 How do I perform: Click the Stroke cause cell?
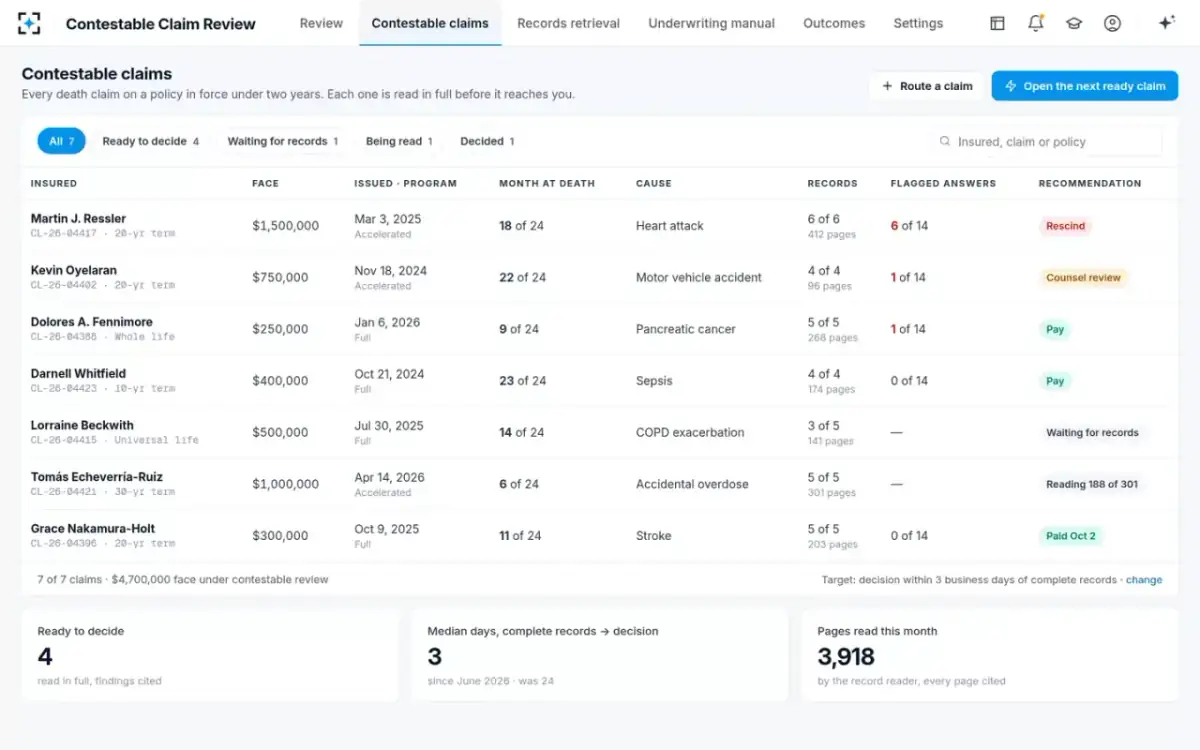point(654,536)
